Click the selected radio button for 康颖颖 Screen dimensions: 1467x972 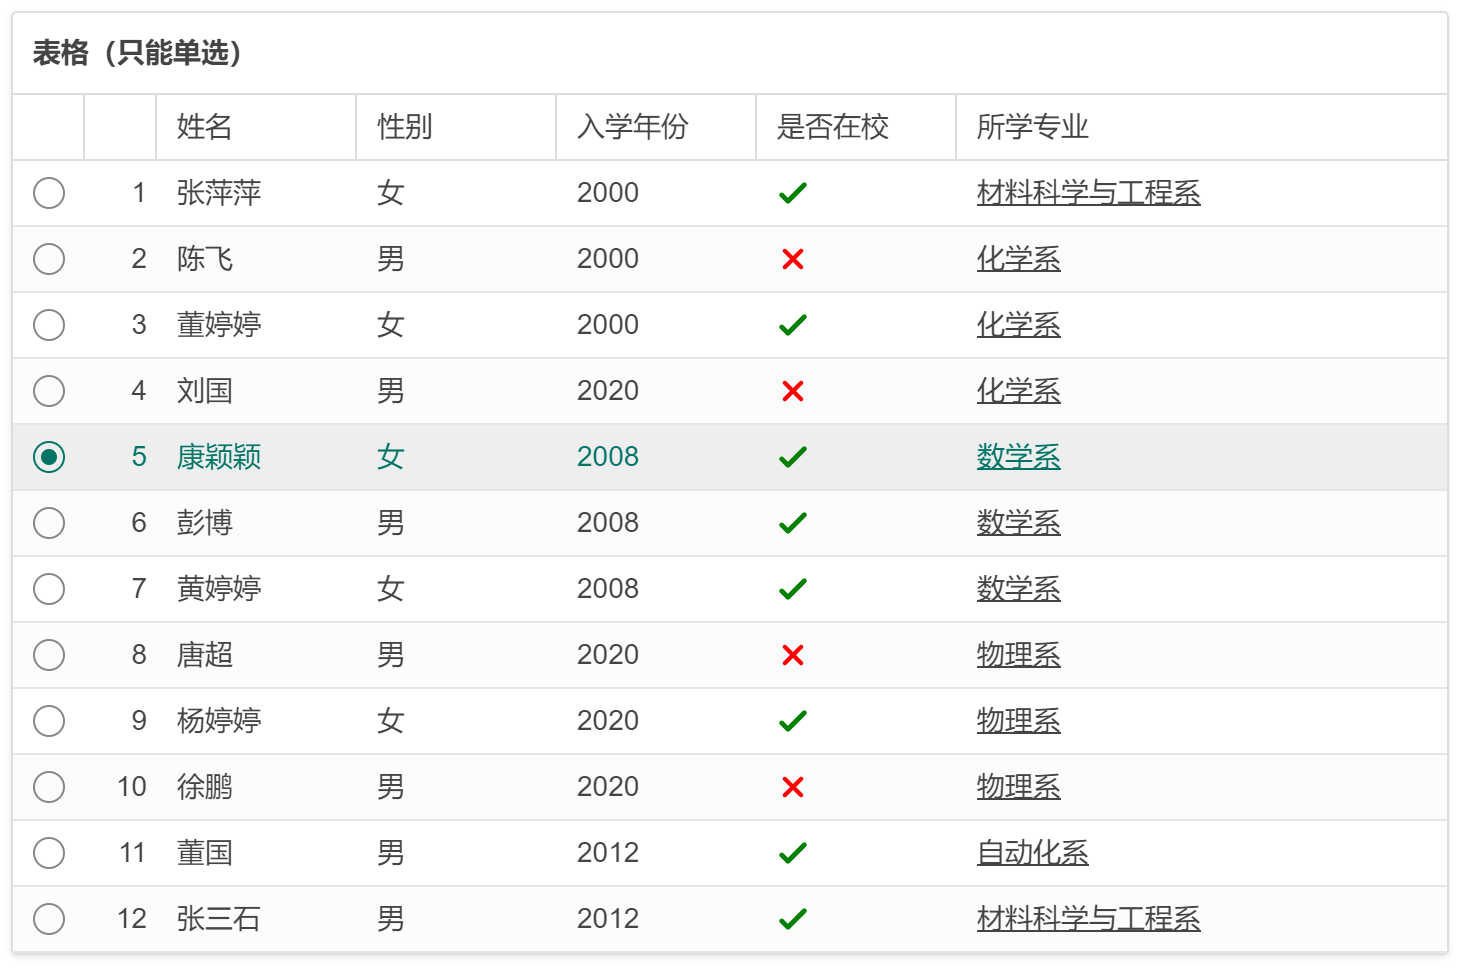click(49, 457)
